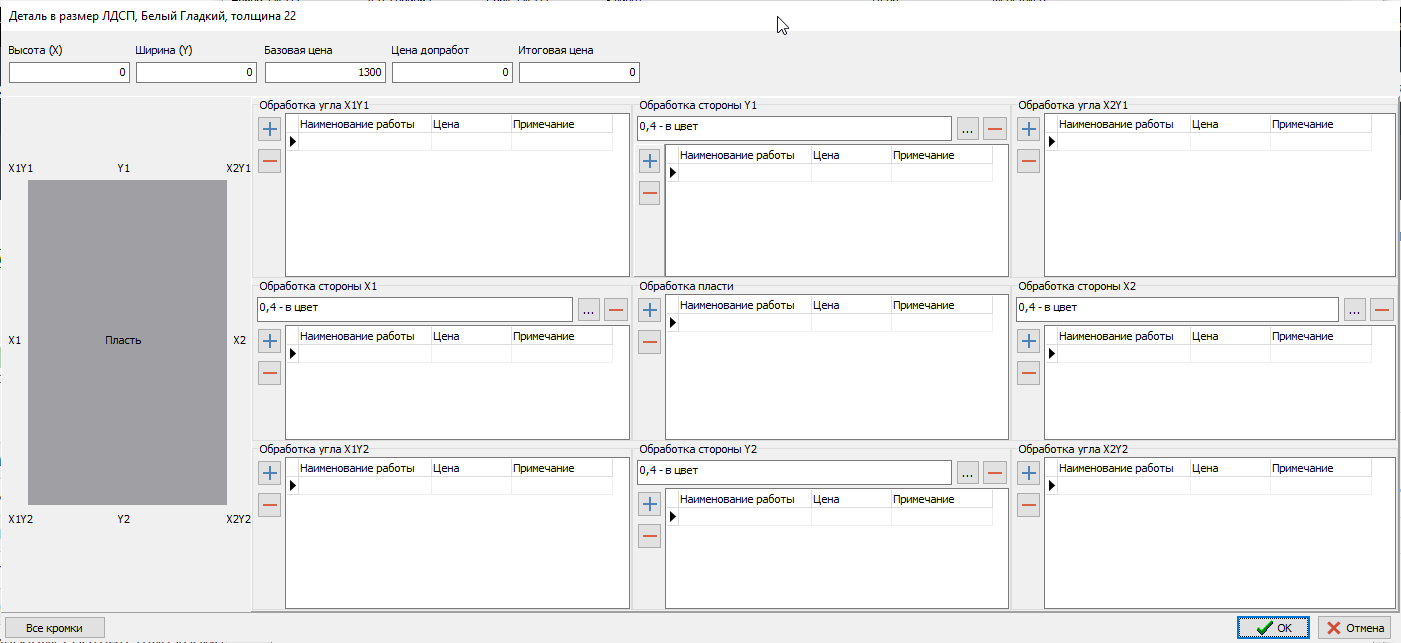Remove a work row from side X2 table
1401x643 pixels.
[x=1028, y=373]
